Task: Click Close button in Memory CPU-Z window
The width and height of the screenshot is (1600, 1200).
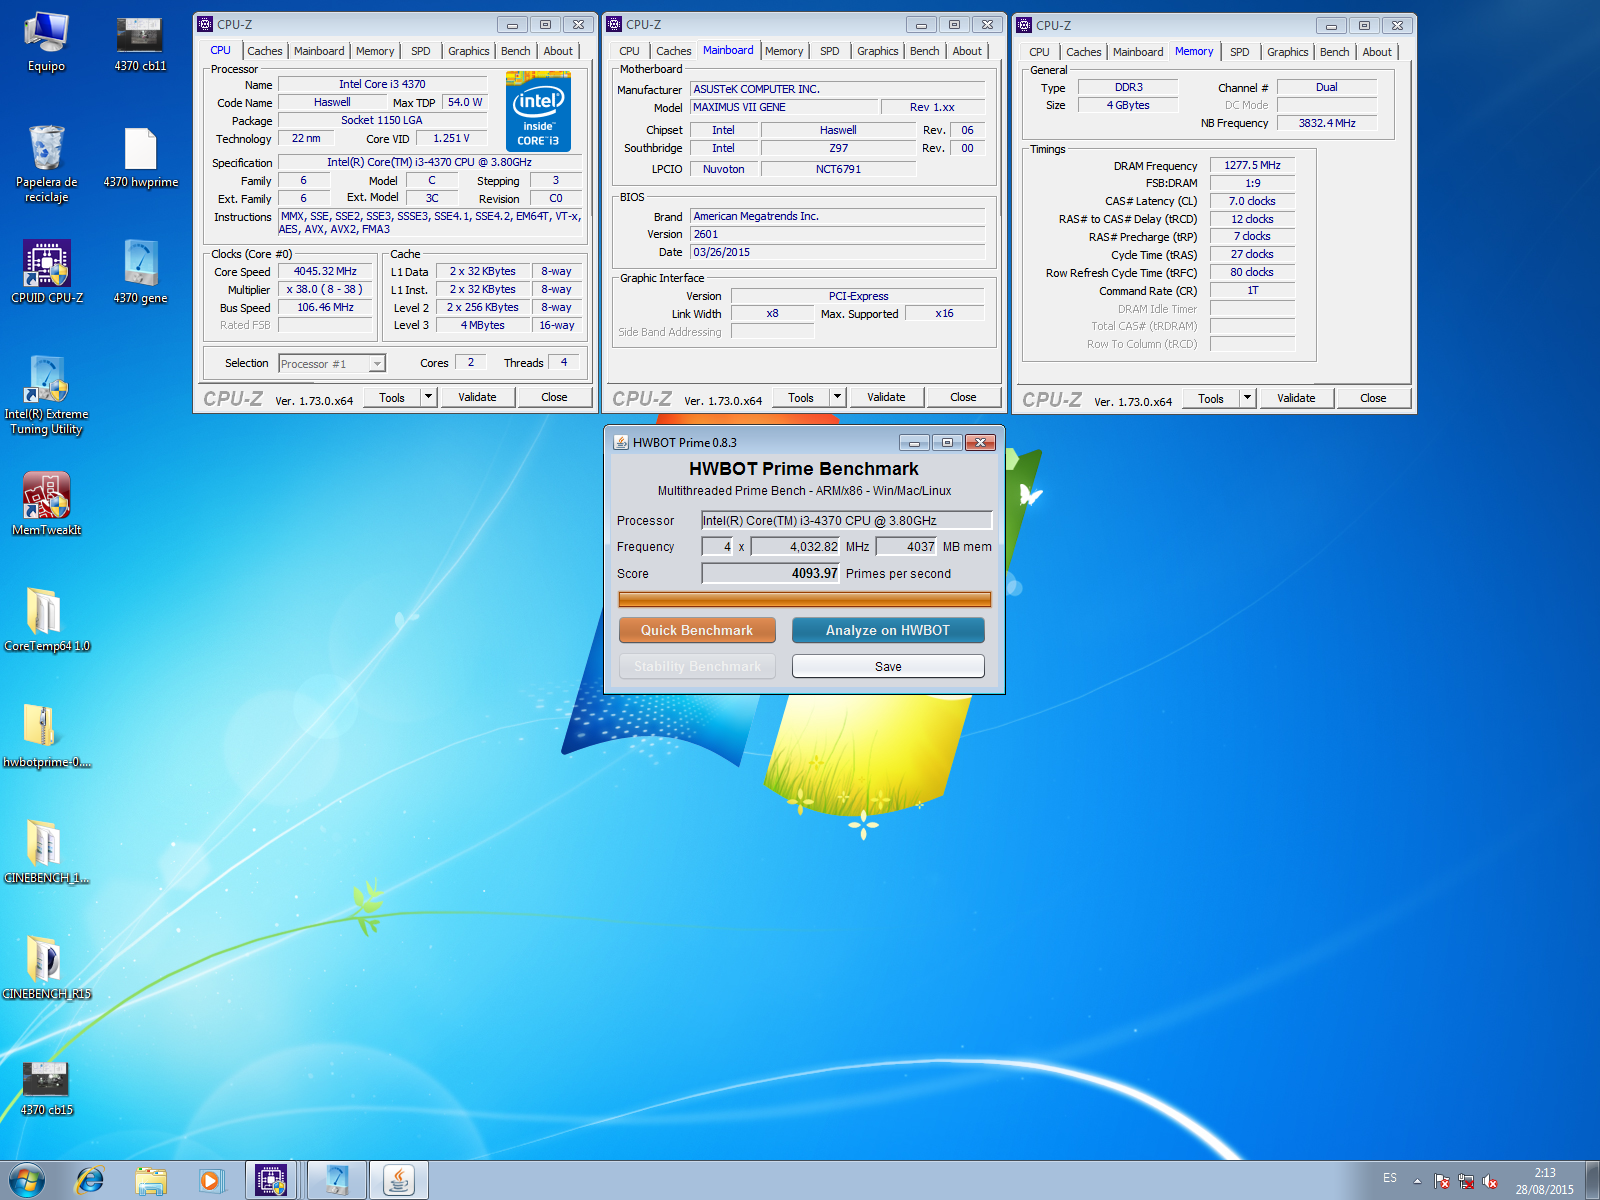Action: click(1373, 398)
